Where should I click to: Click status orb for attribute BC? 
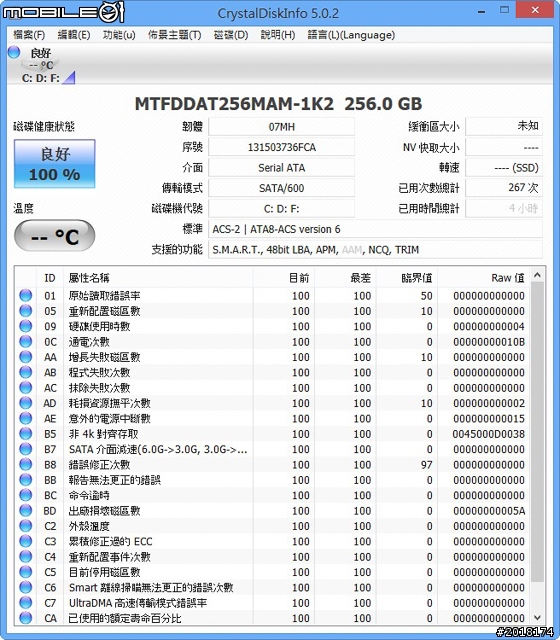[x=26, y=495]
